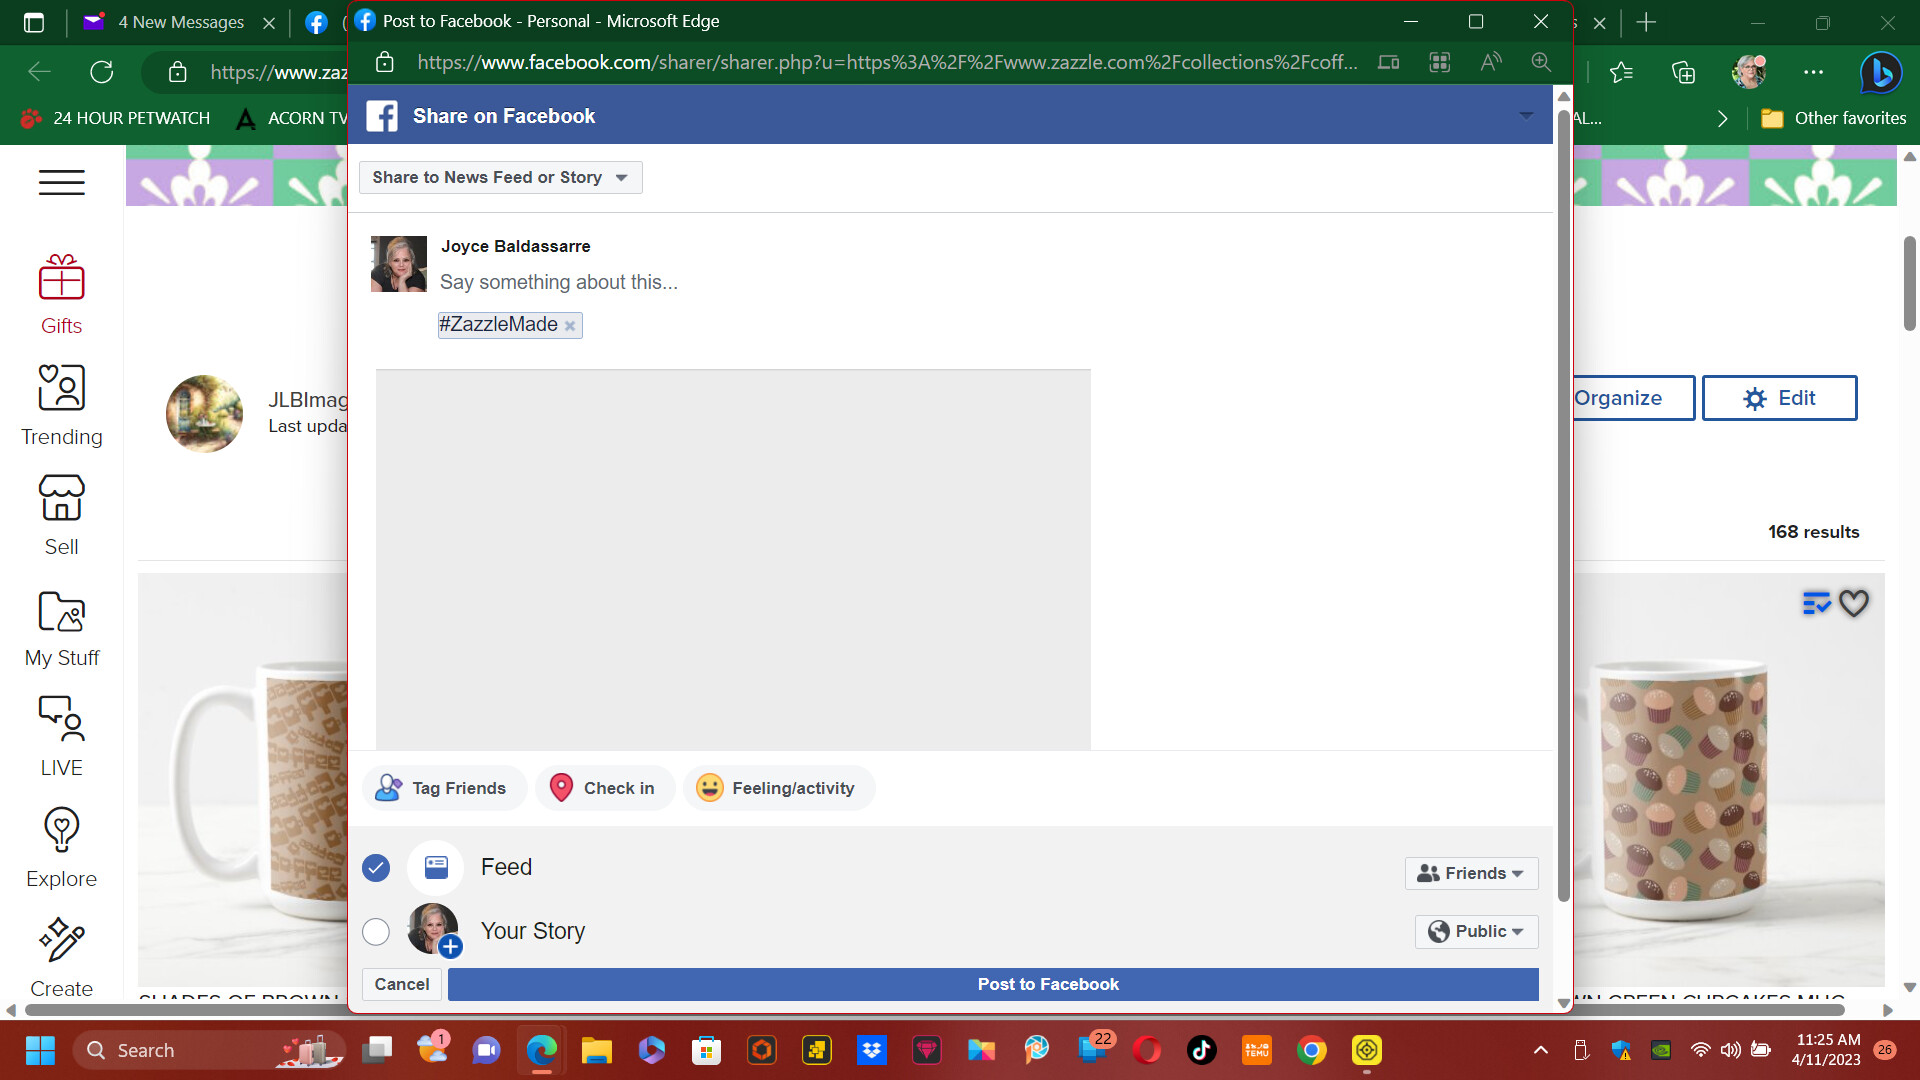Click the Edit button on Zazzle collection
1920x1080 pixels.
[x=1779, y=398]
